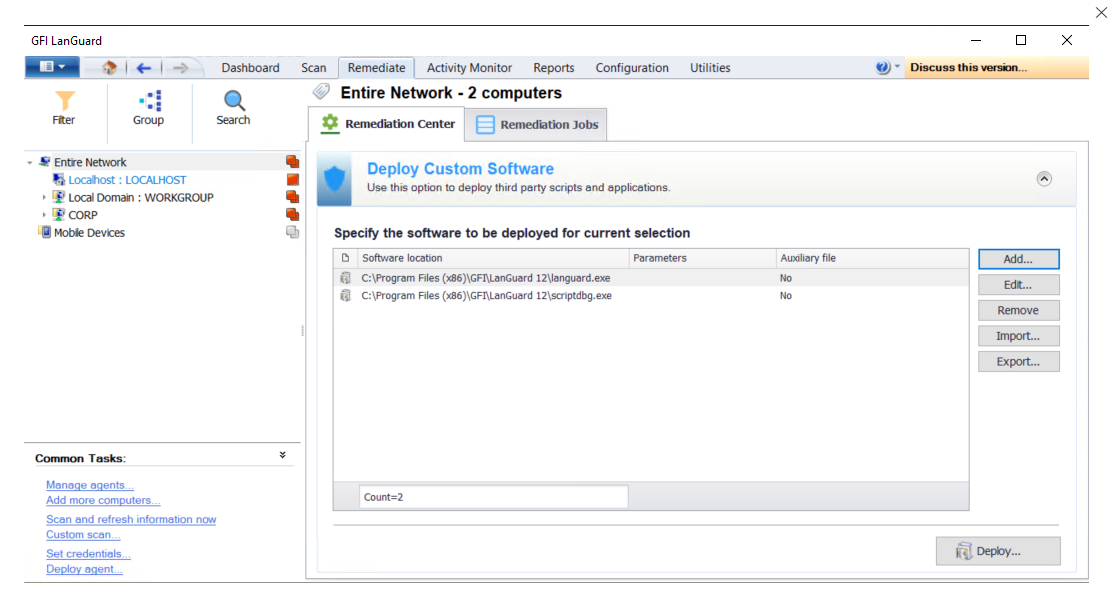This screenshot has width=1113, height=608.
Task: Select the languard.exe software row
Action: (651, 278)
